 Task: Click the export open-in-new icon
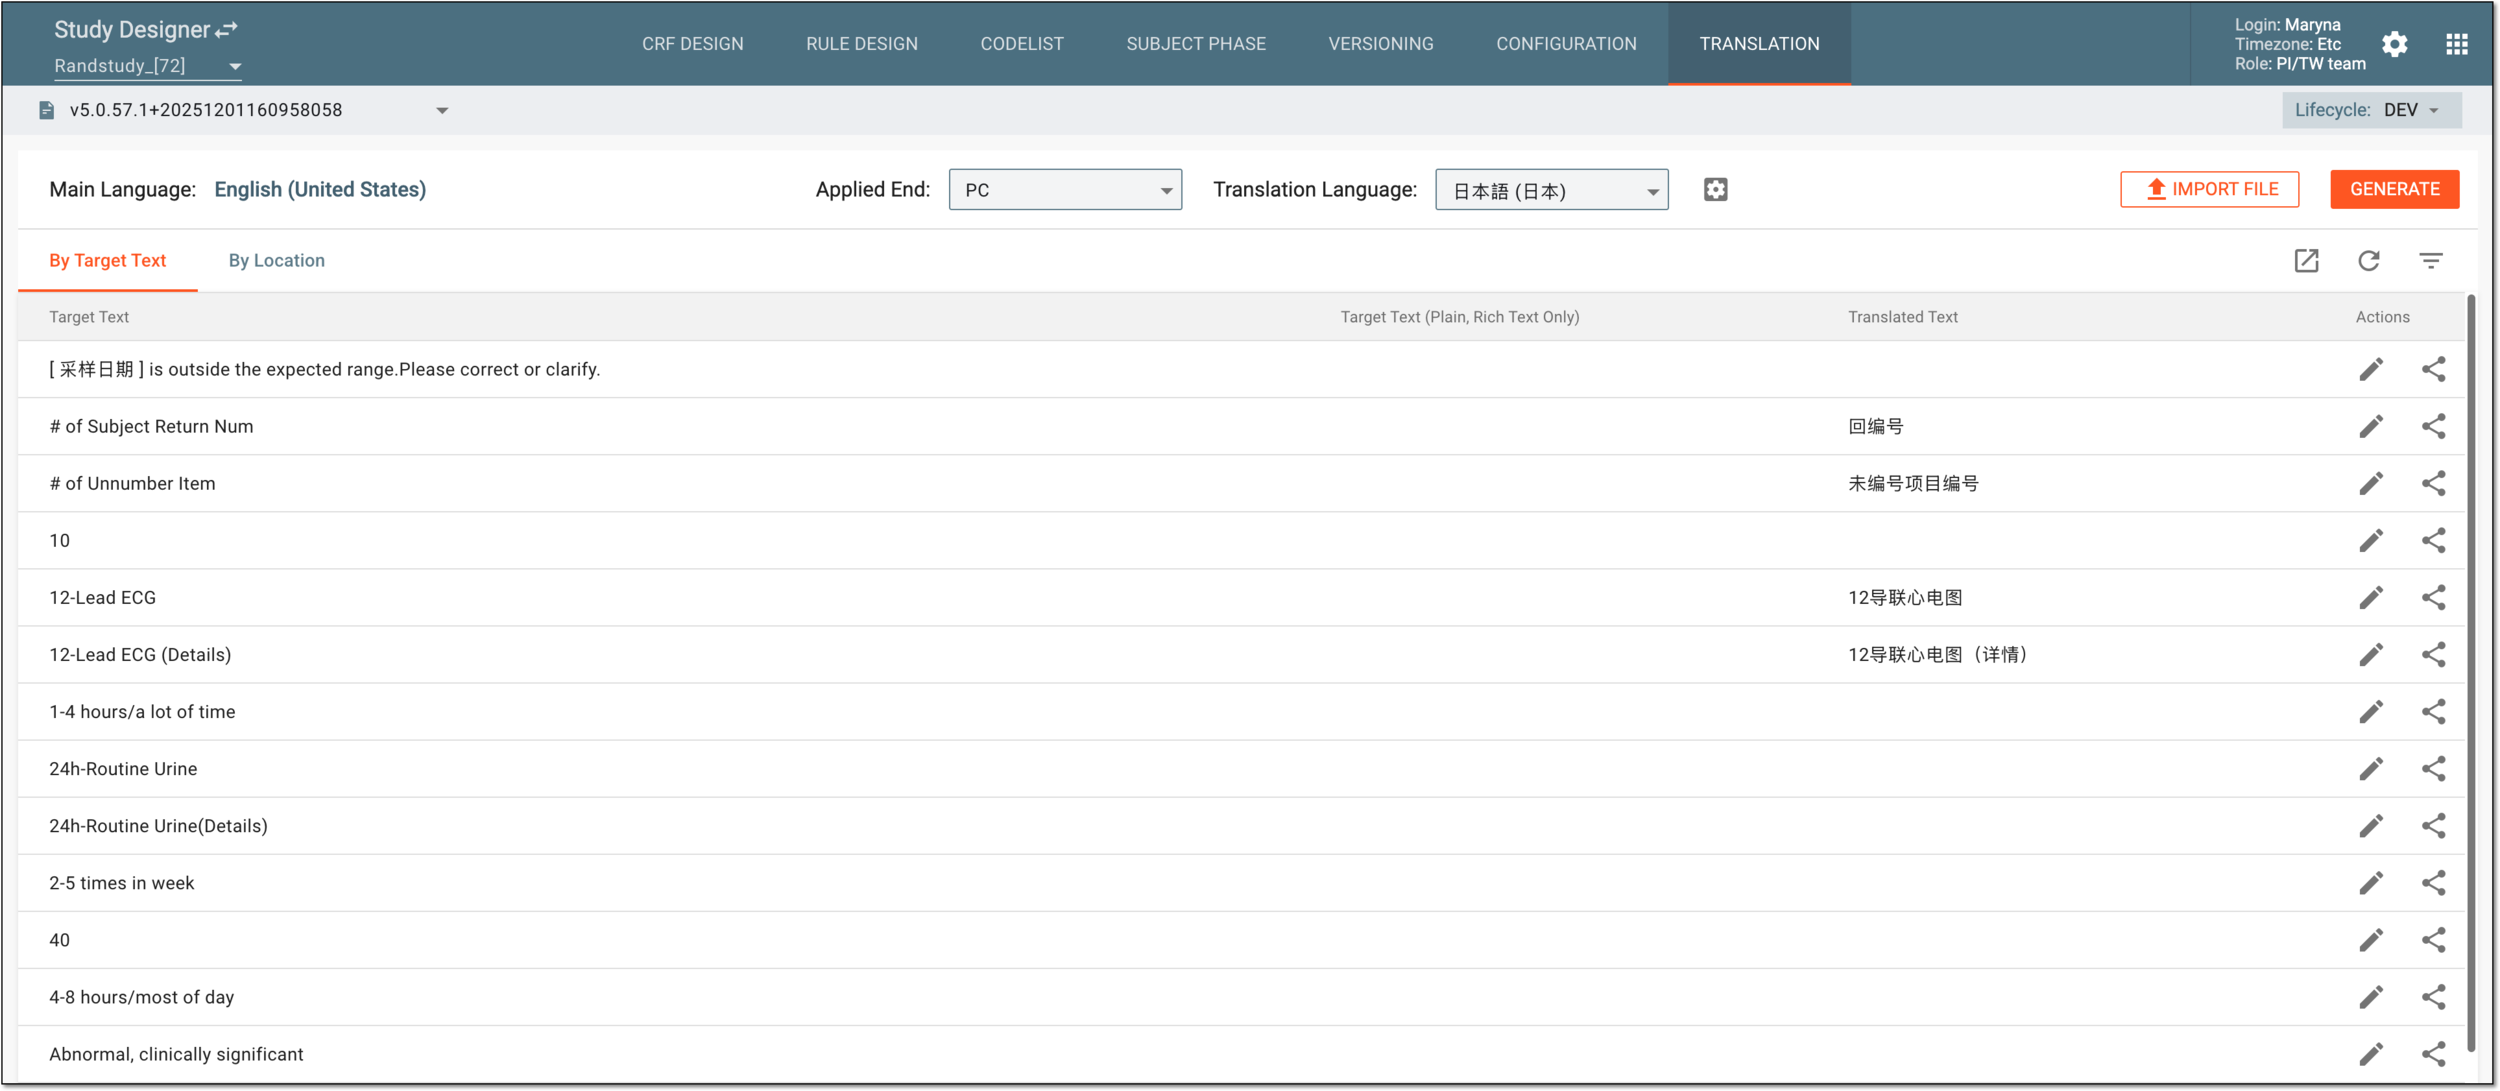[x=2306, y=261]
